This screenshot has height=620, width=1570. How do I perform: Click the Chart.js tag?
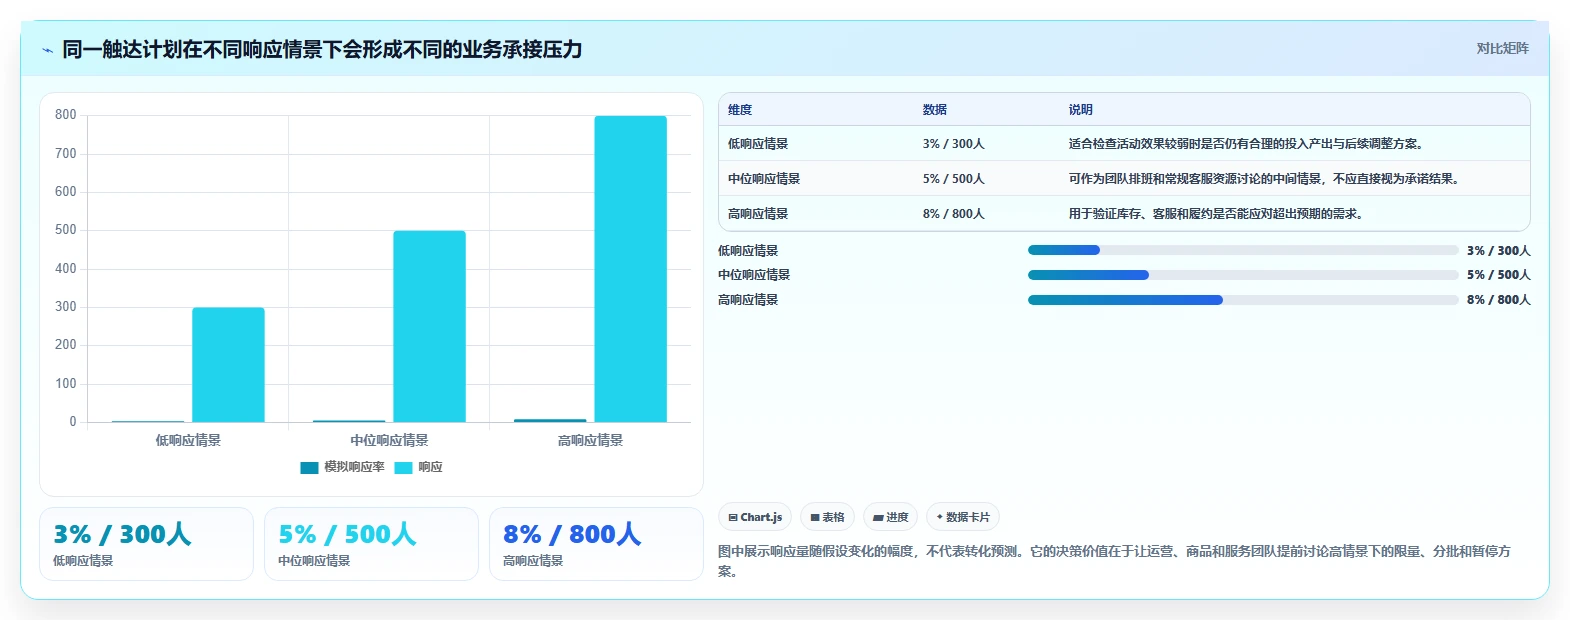[755, 517]
